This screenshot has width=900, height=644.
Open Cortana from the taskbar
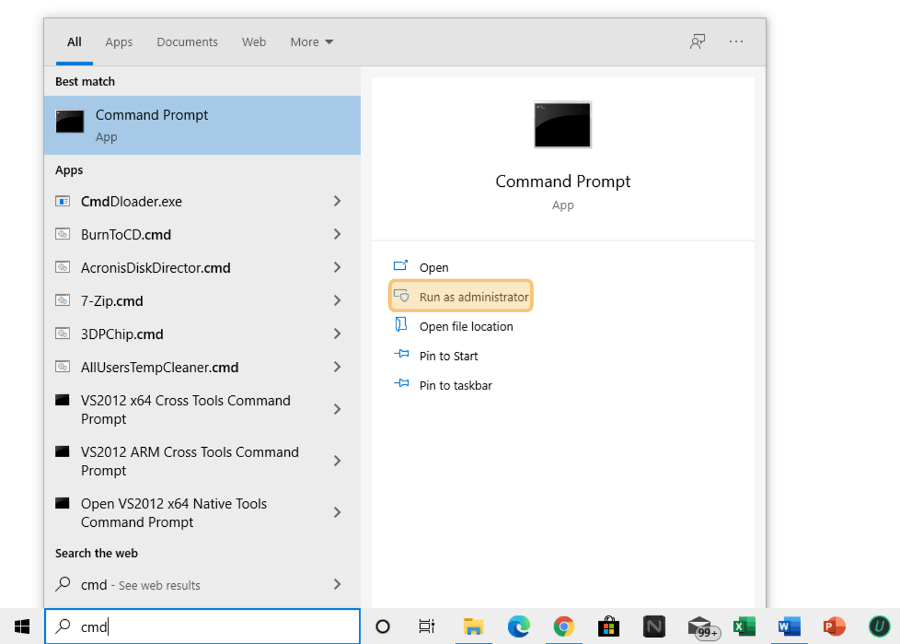[x=383, y=626]
